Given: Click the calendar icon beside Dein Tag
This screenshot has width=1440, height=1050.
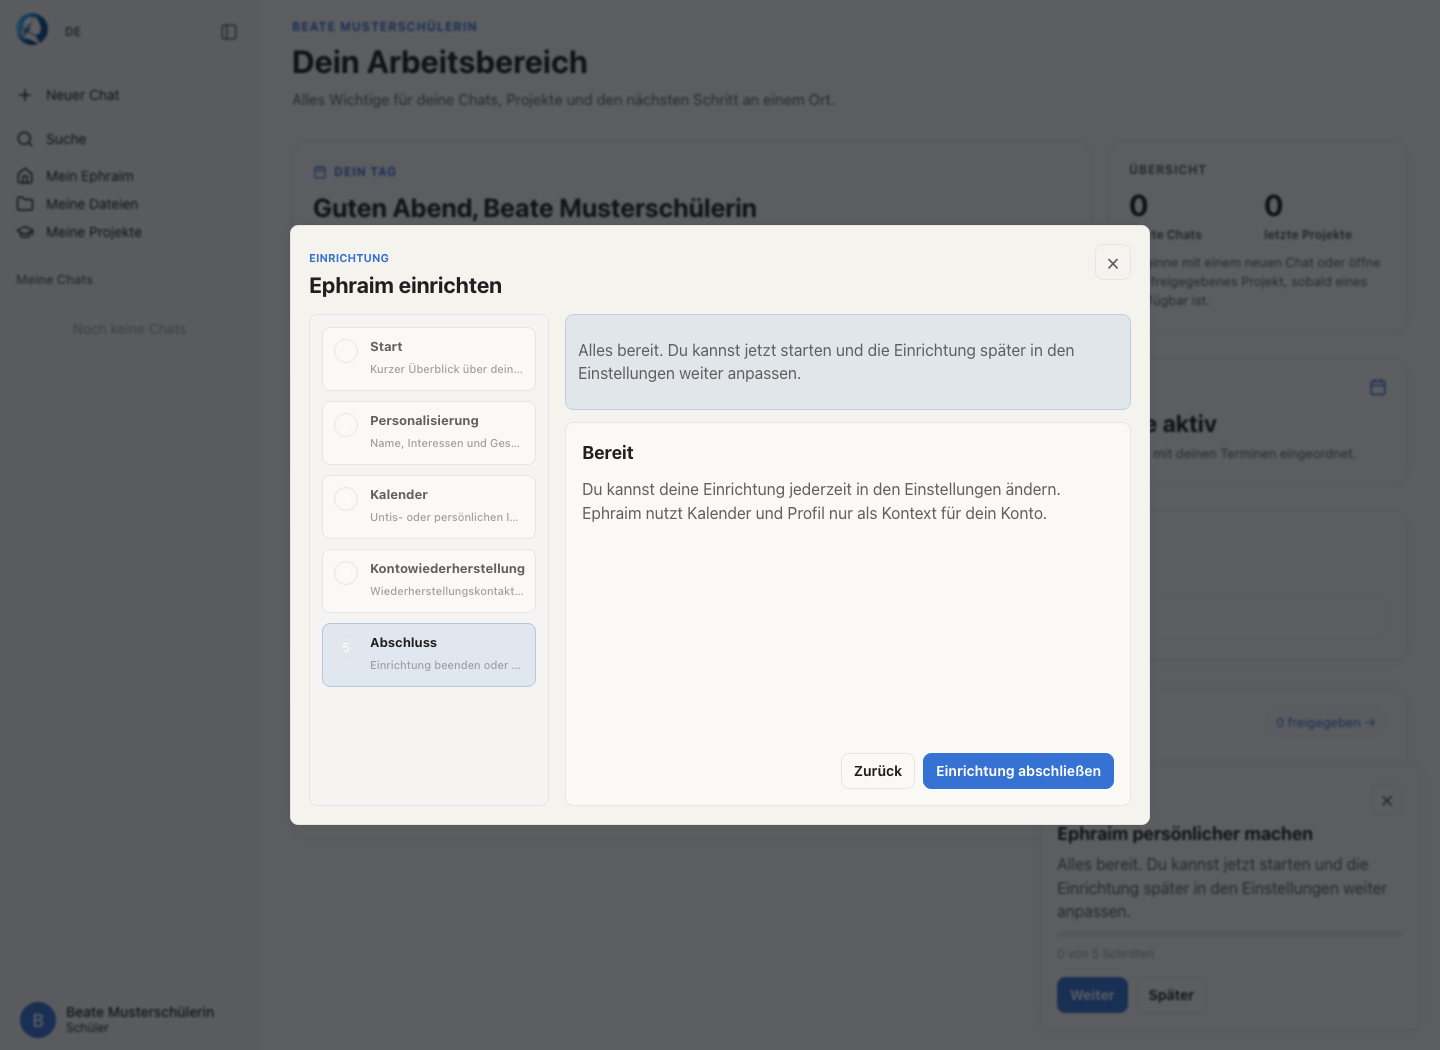Looking at the screenshot, I should click(x=320, y=172).
